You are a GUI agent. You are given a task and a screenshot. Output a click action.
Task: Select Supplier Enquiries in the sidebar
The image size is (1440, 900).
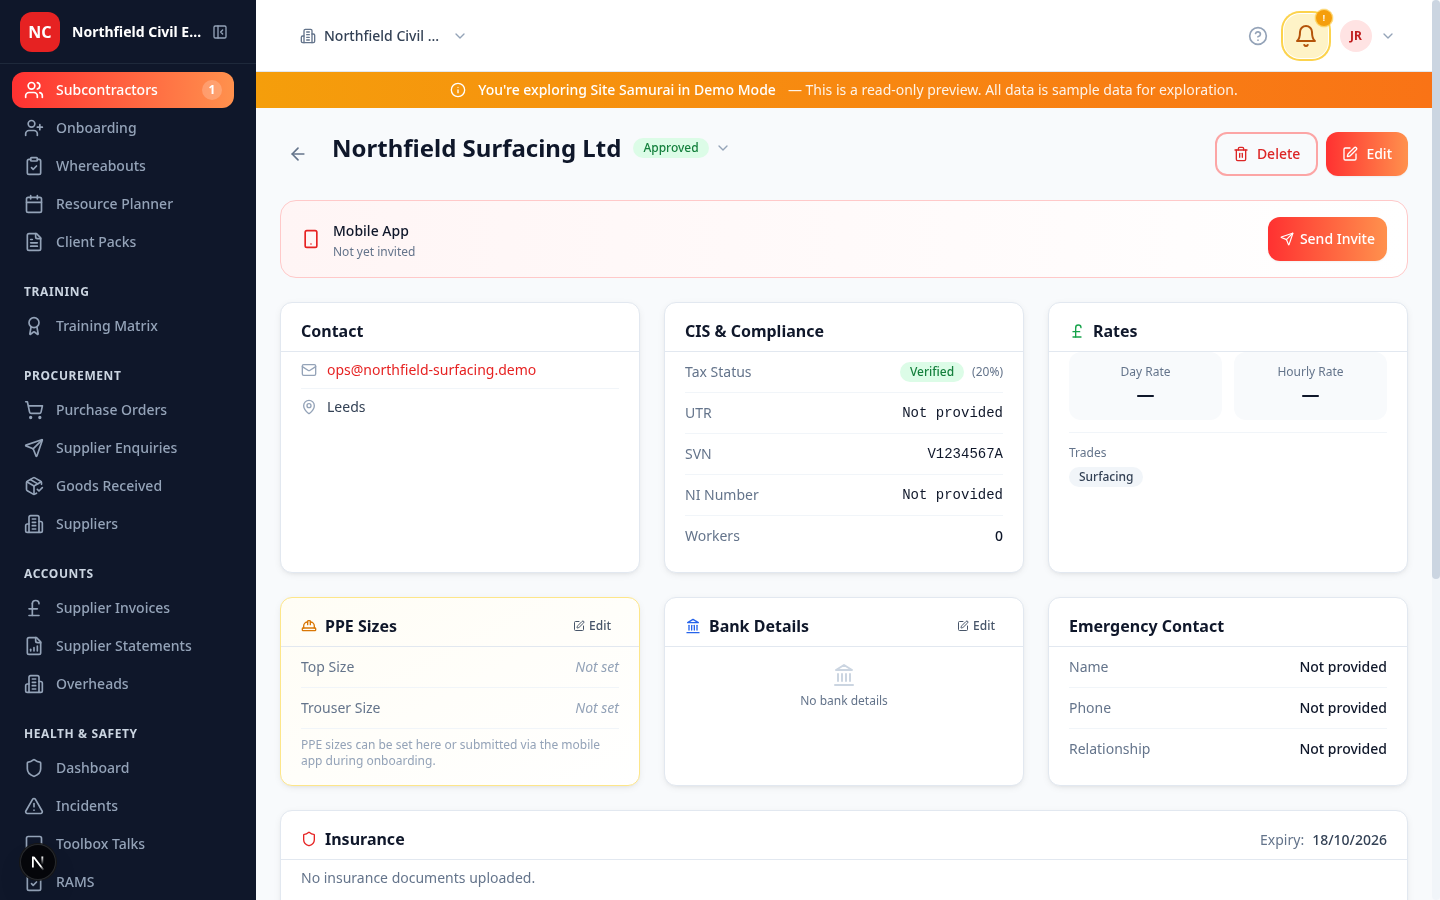115,447
